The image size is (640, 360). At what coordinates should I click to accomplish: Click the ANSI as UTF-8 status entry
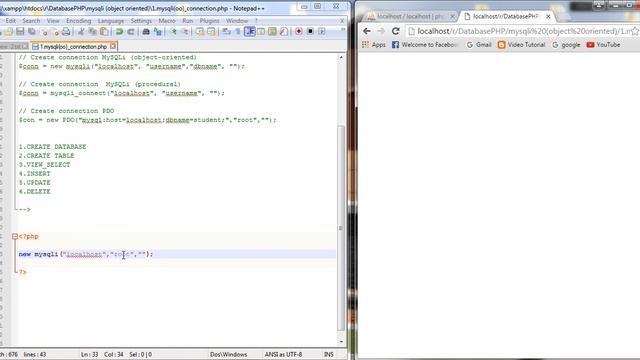pos(283,354)
